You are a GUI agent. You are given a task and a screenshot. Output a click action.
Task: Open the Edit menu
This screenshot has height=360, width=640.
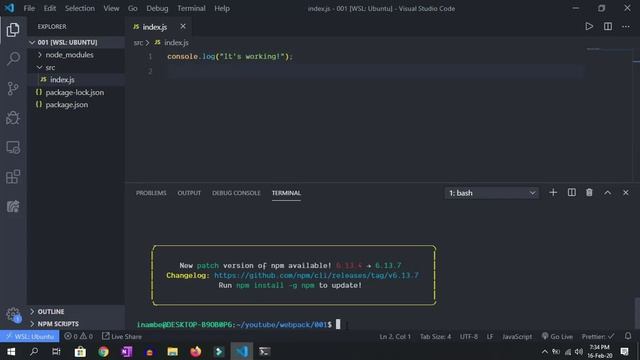[50, 8]
